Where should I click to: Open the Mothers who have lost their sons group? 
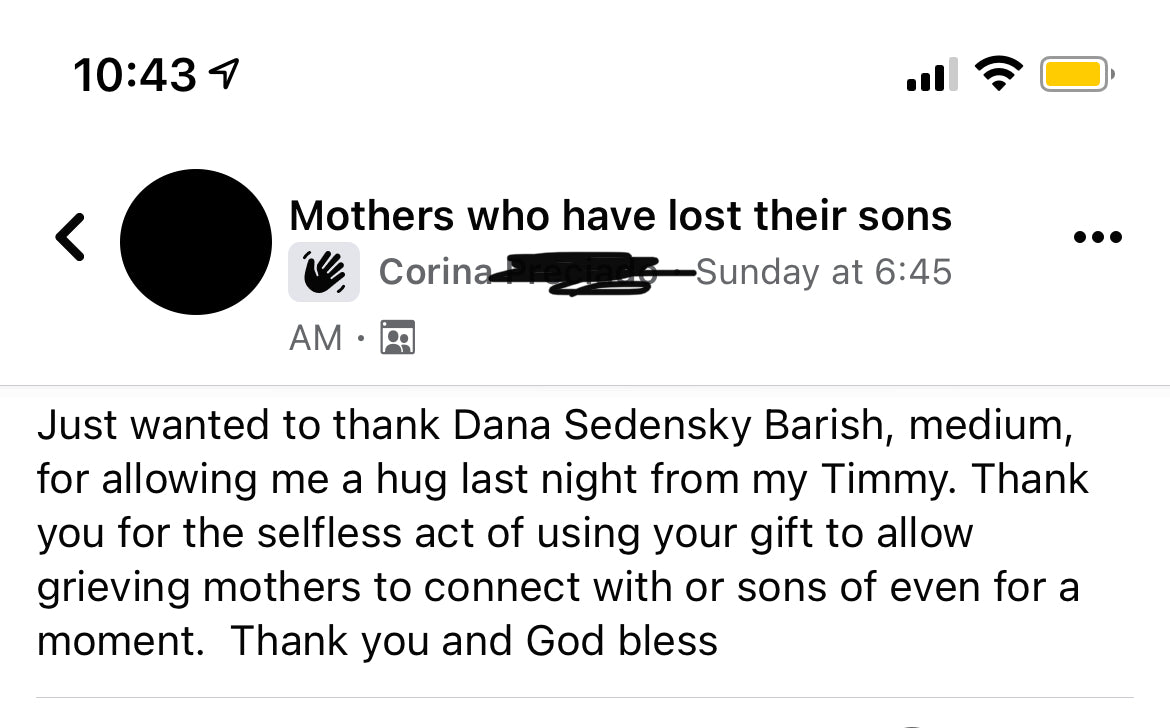[620, 216]
